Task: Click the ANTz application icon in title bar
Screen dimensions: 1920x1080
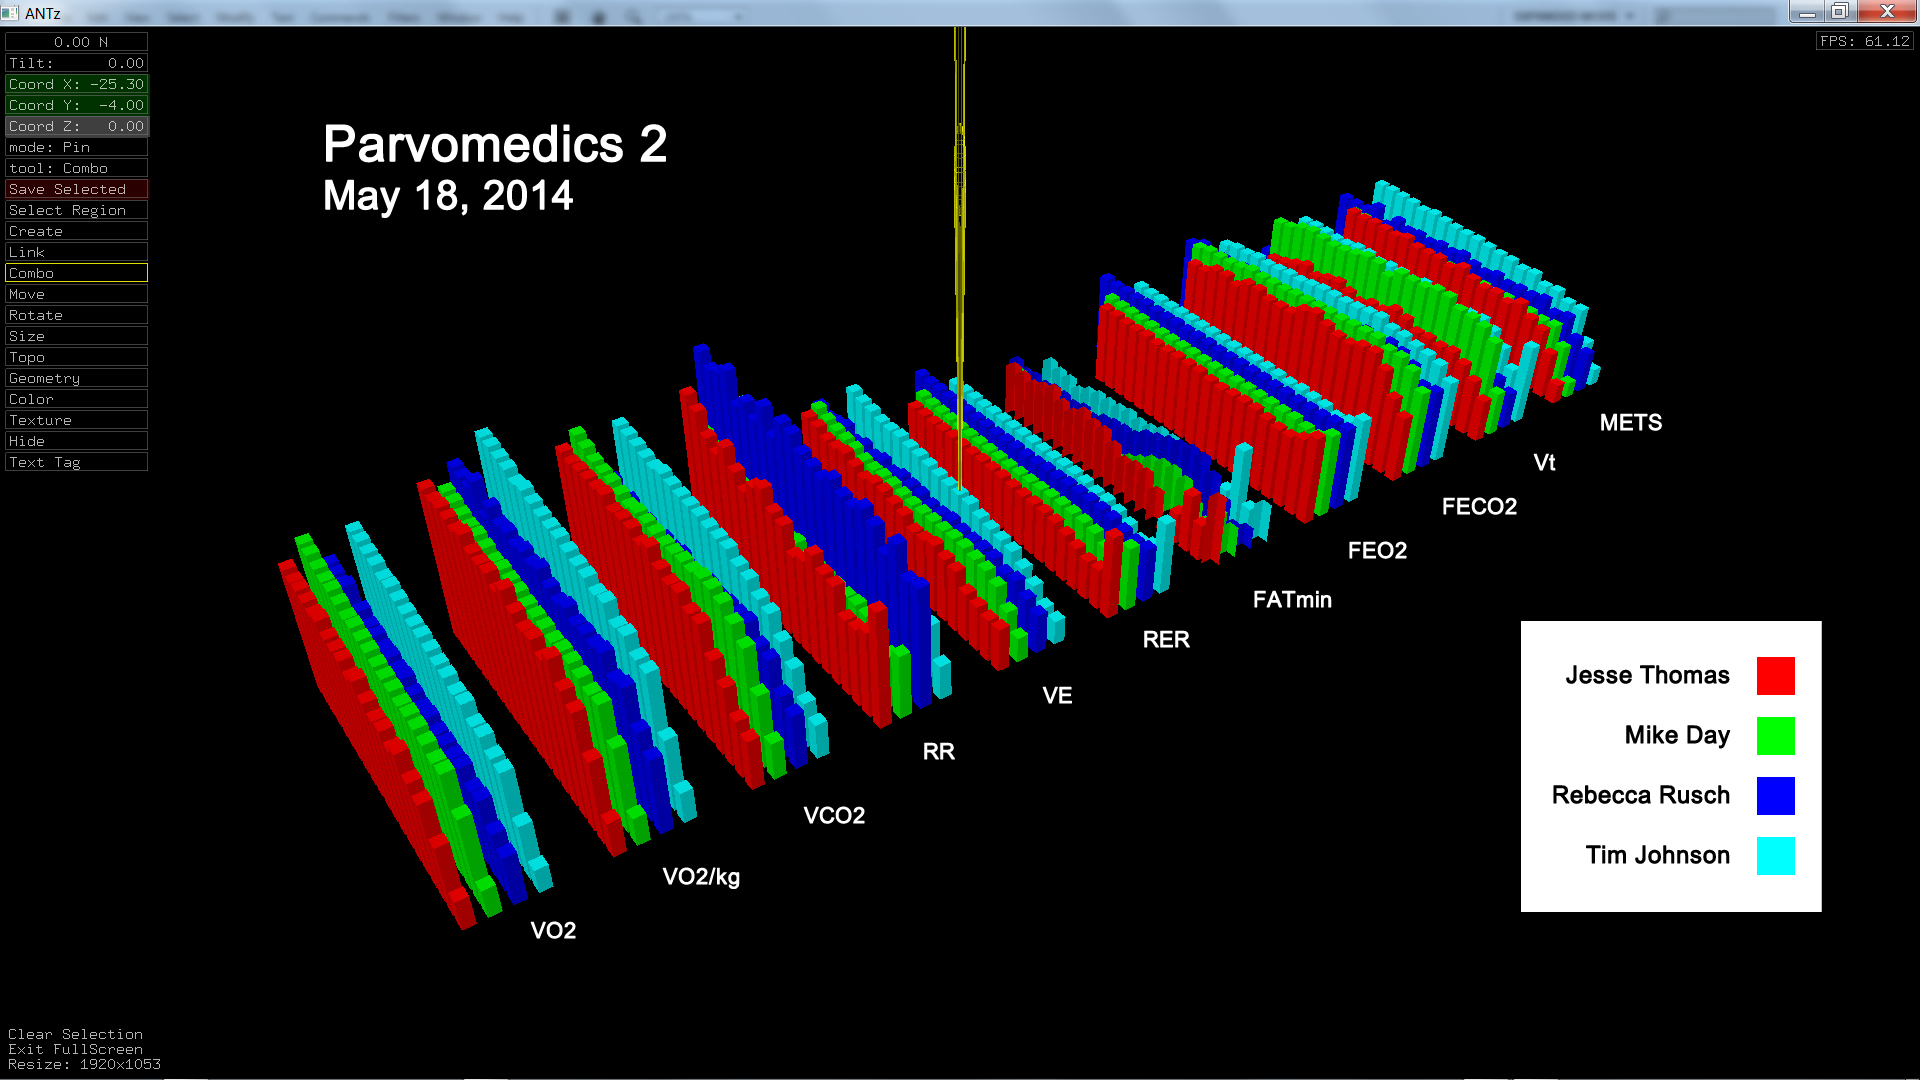Action: tap(10, 12)
